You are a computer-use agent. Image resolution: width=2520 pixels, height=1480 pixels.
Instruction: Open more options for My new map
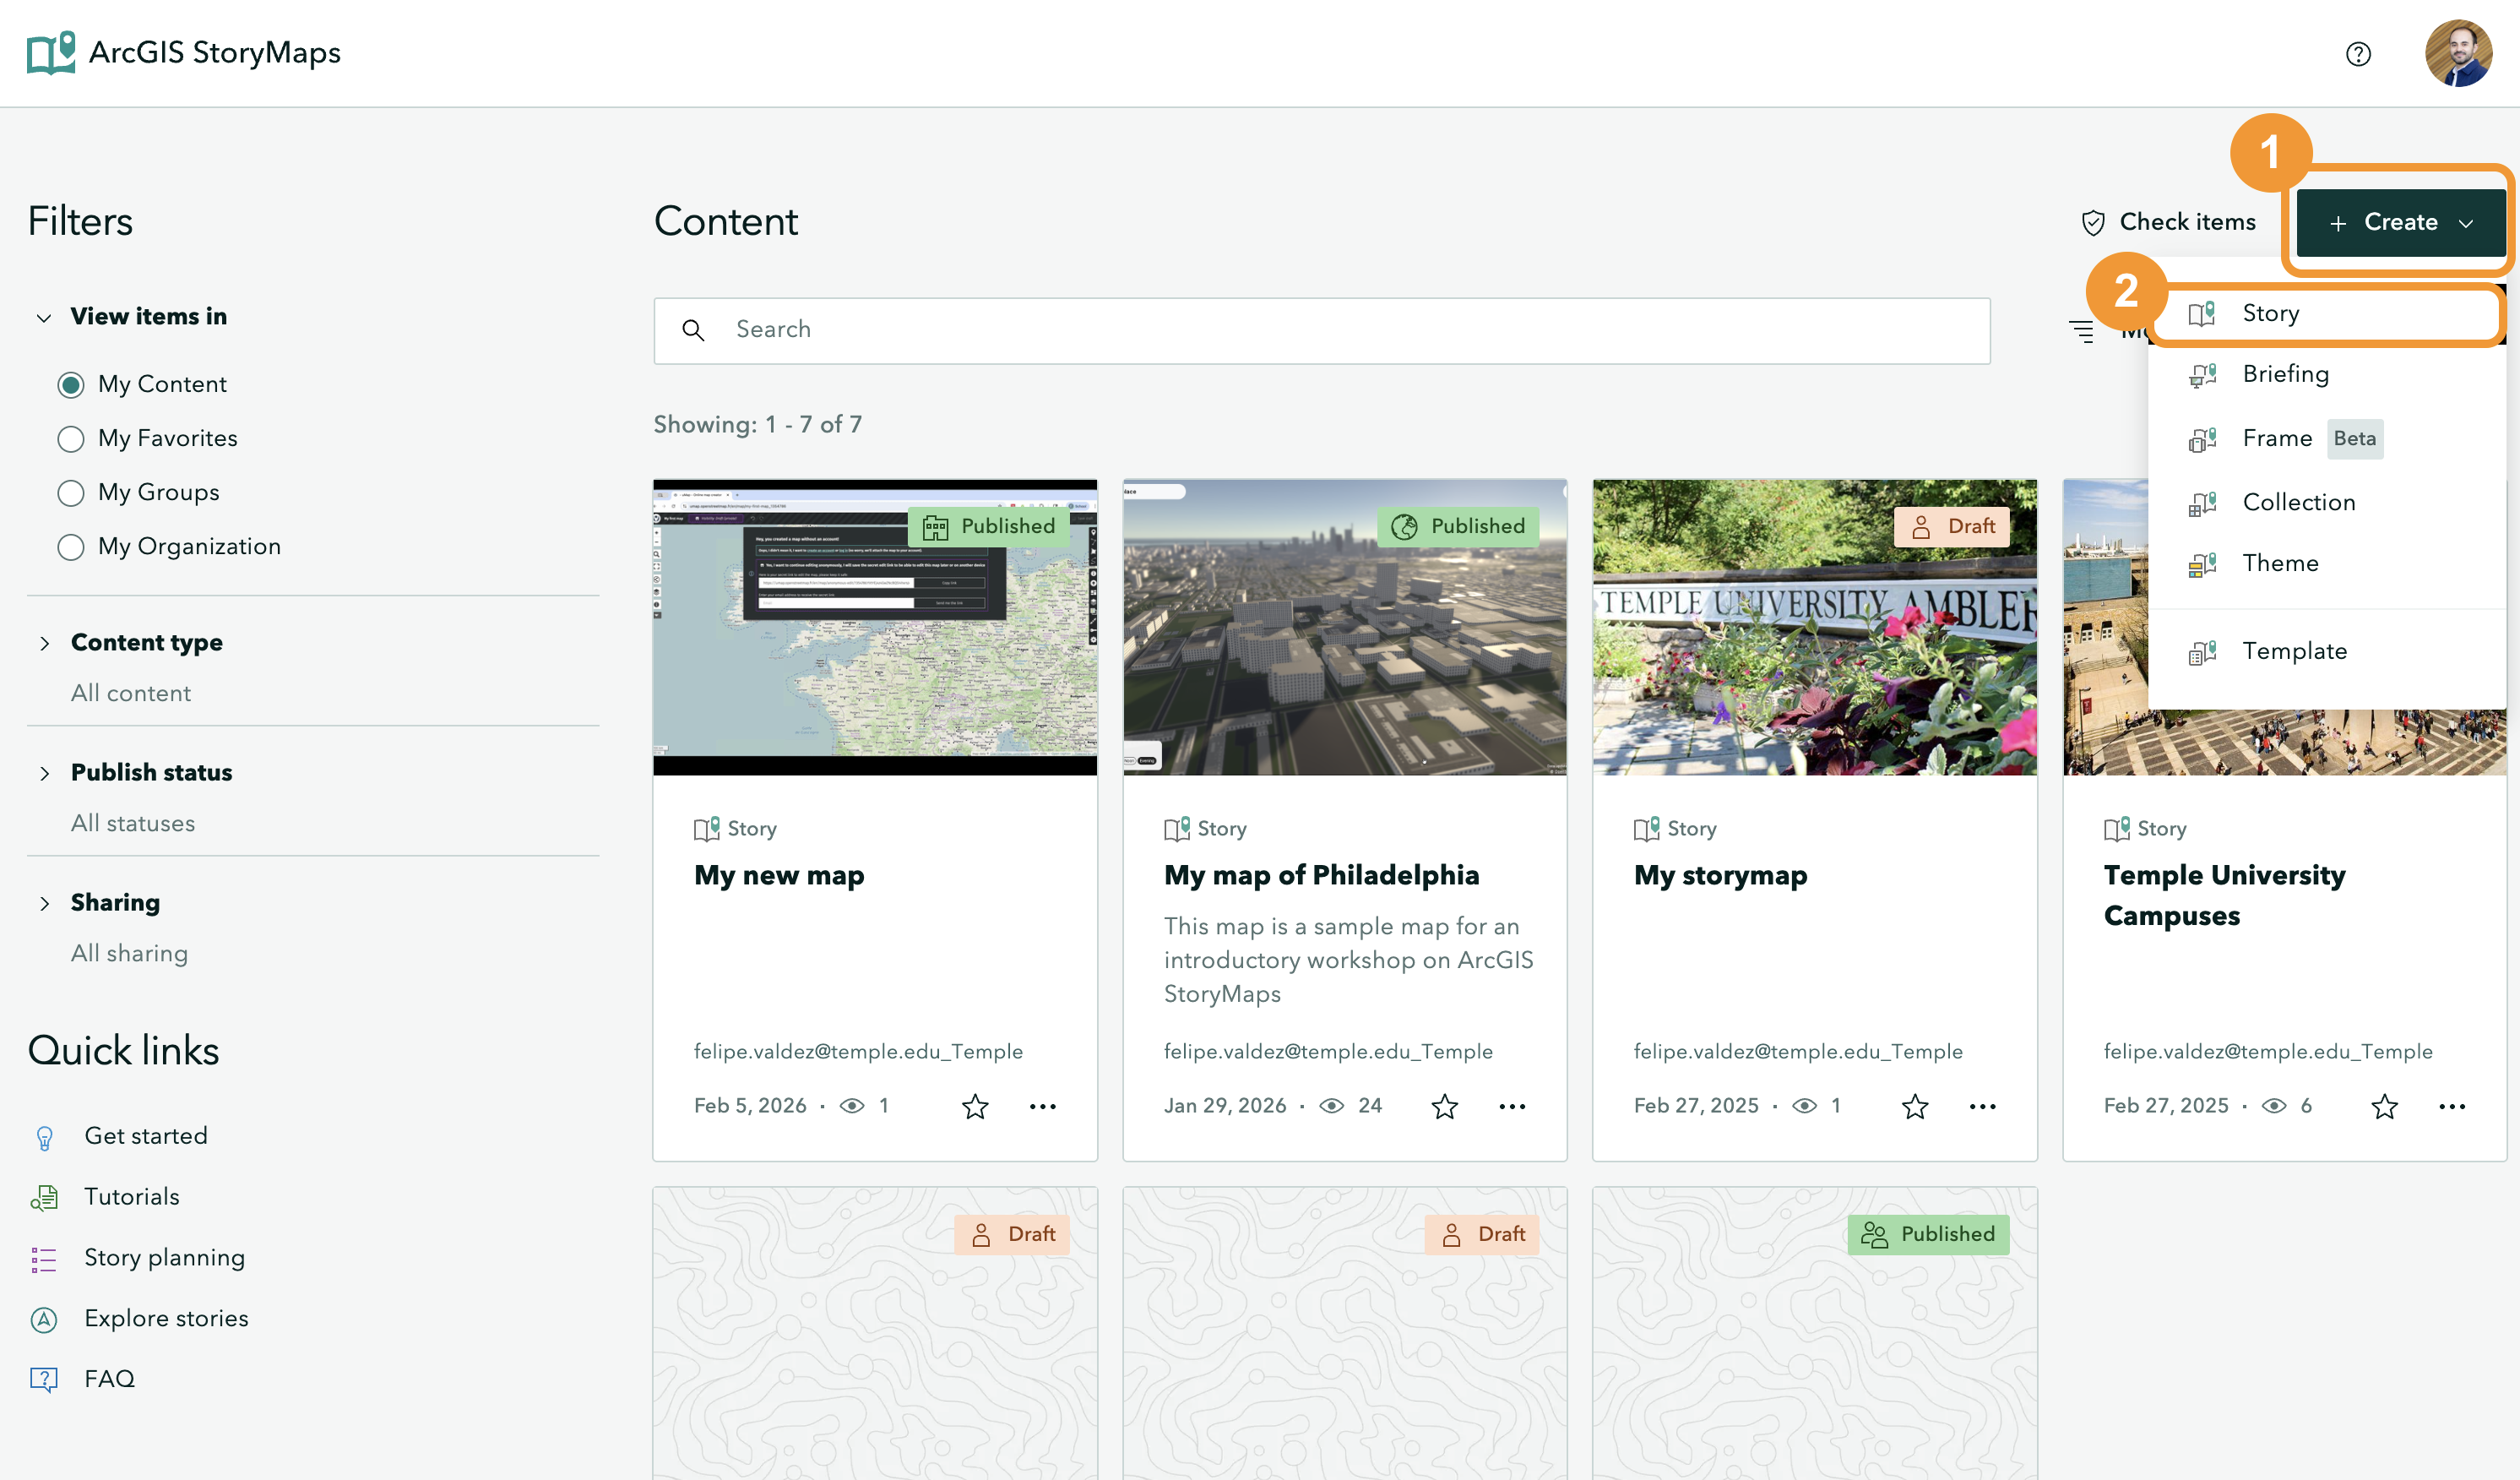click(1043, 1106)
